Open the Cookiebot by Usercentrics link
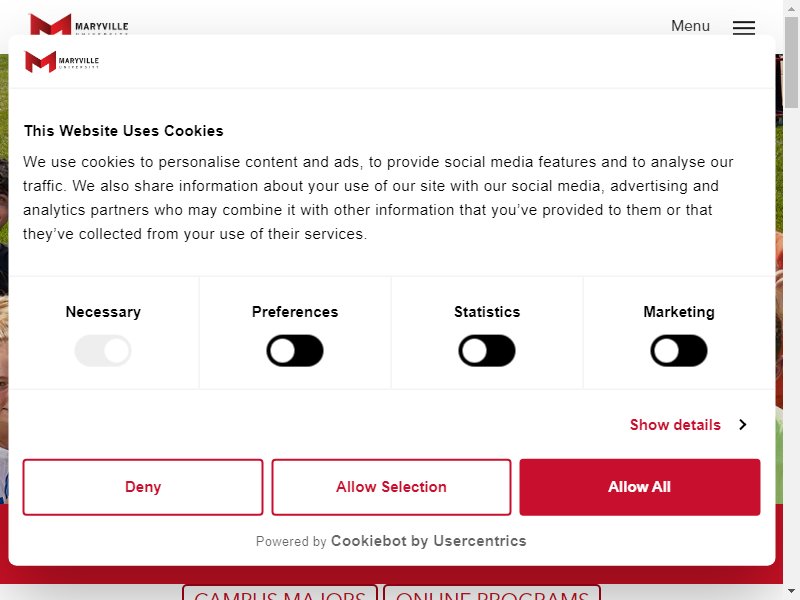Screen dimensions: 800x600 (x=429, y=541)
